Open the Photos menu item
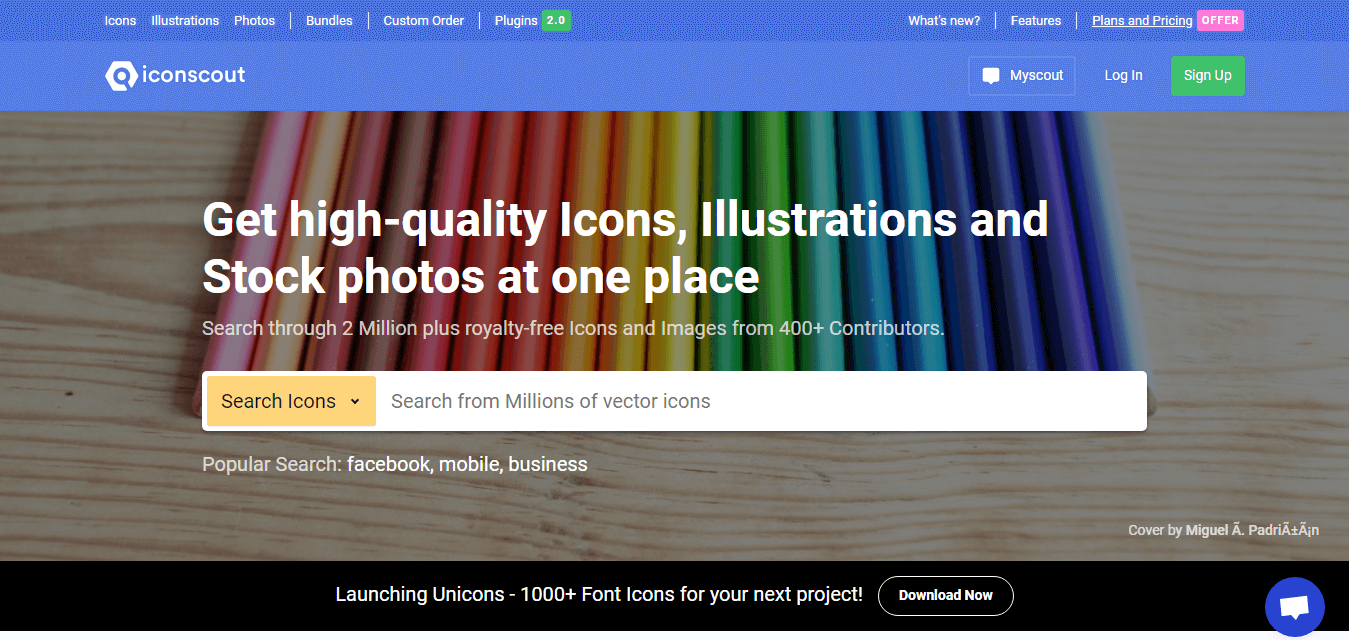The image size is (1349, 640). tap(254, 20)
